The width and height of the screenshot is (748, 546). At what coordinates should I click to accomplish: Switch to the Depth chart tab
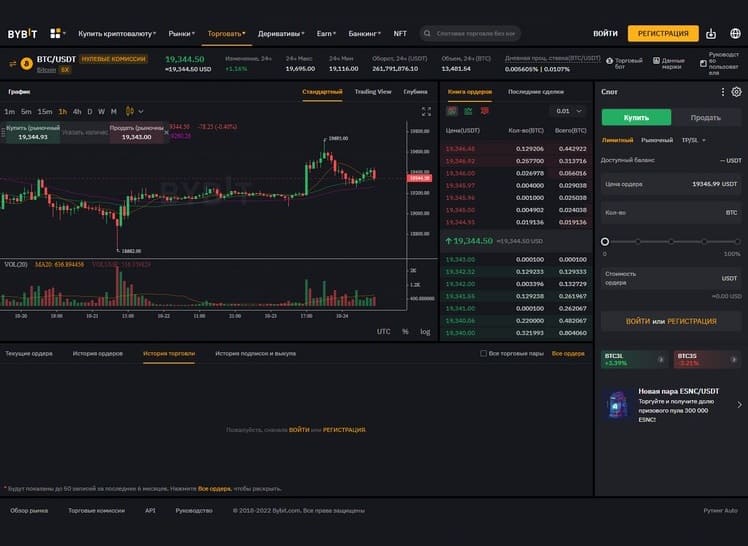415,92
